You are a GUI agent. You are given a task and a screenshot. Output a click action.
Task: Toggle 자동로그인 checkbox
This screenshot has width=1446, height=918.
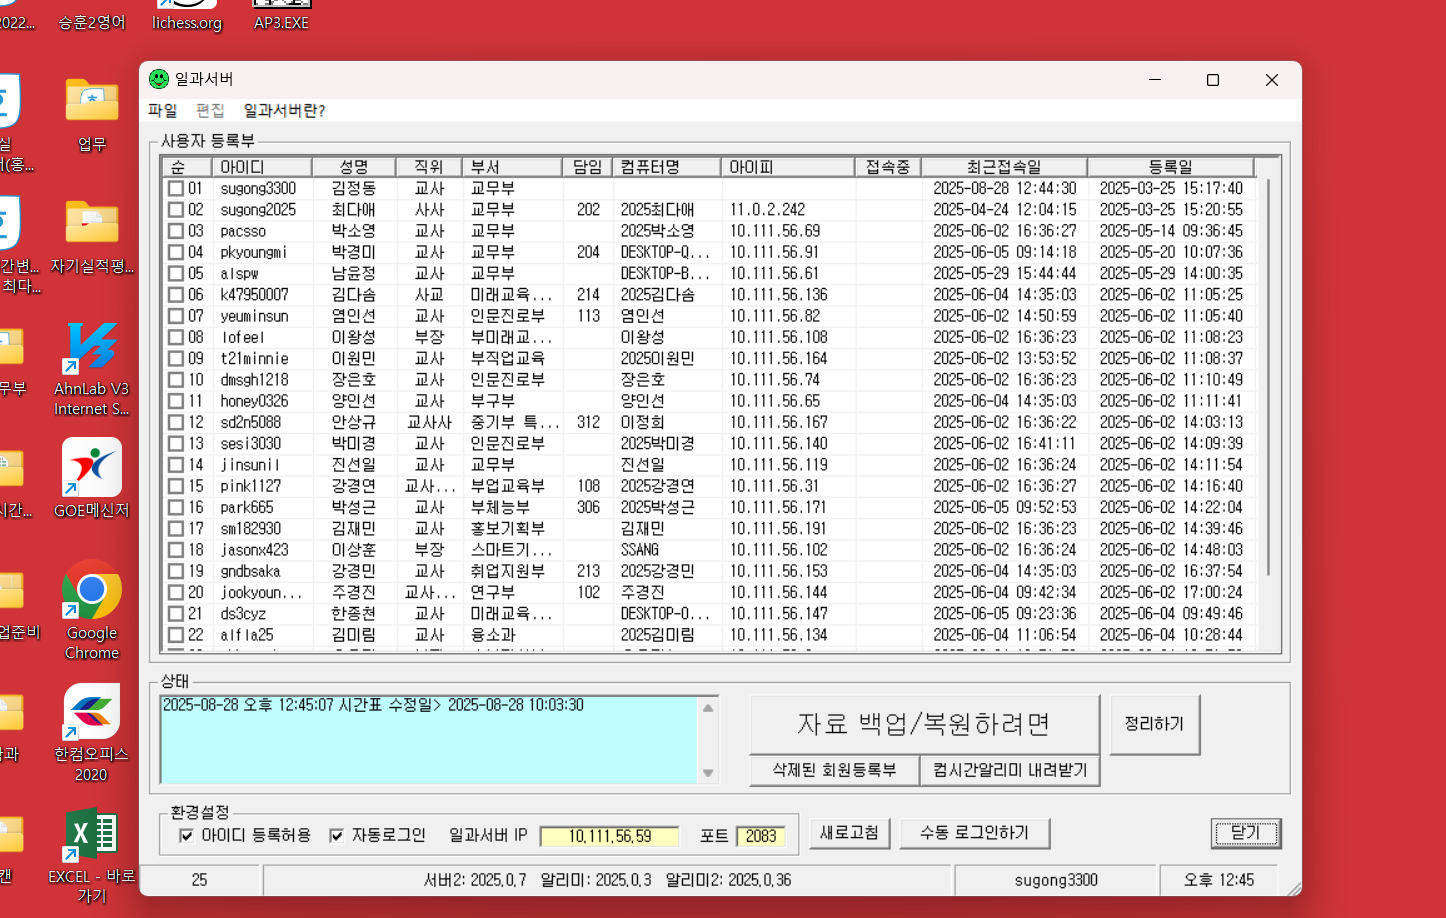pos(337,835)
